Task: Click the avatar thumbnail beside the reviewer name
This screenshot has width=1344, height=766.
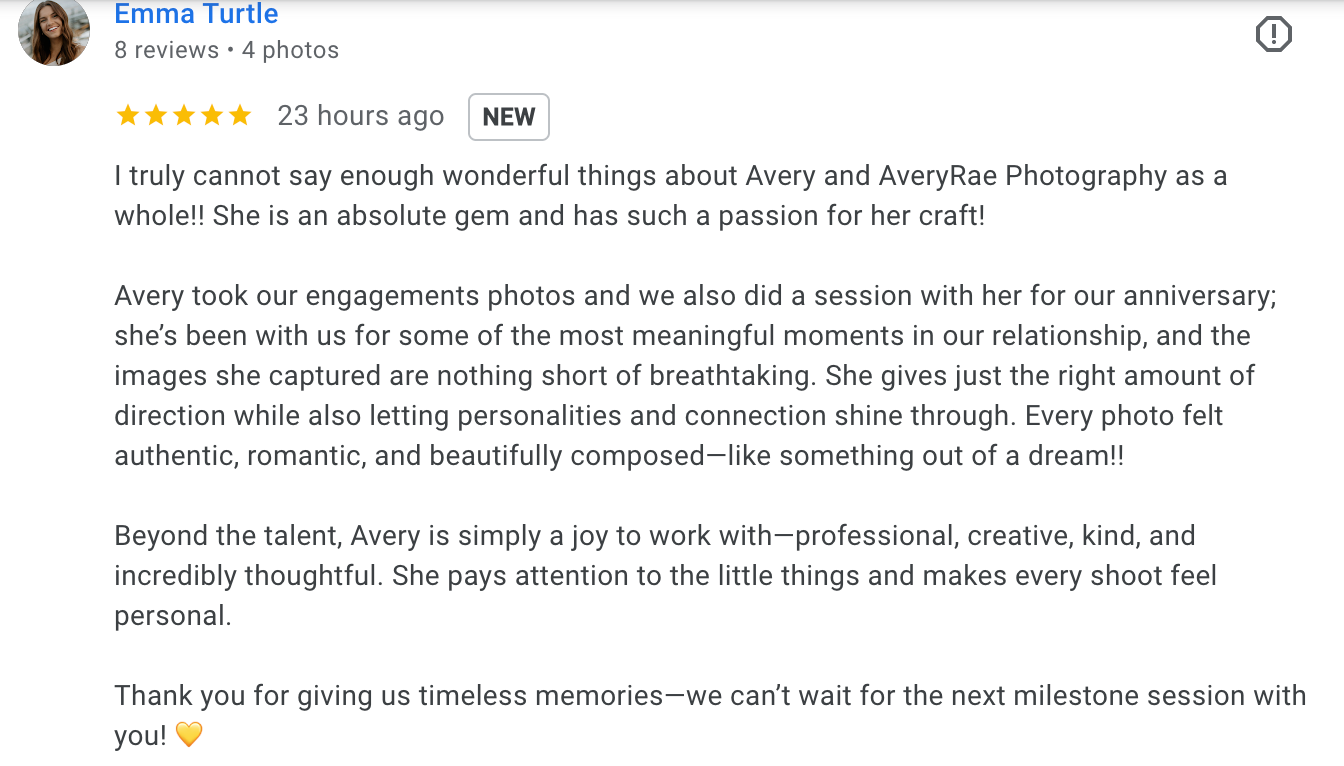Action: pyautogui.click(x=54, y=33)
